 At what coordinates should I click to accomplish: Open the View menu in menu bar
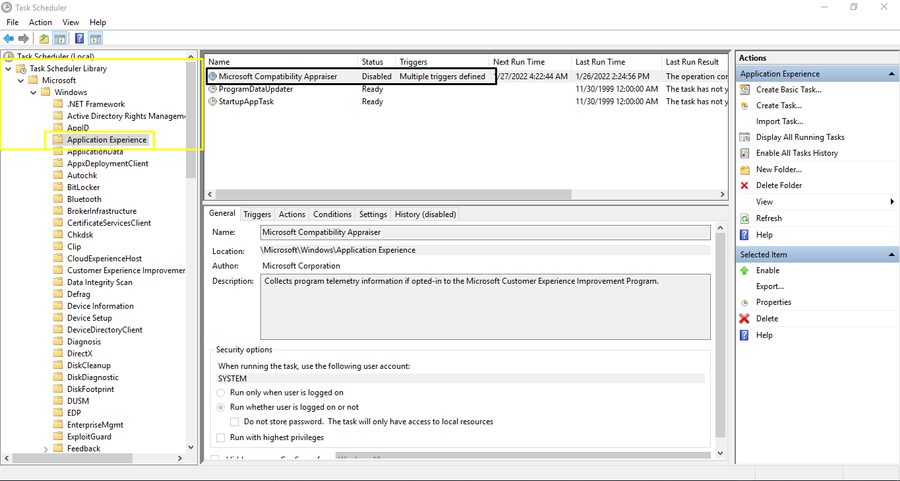click(x=71, y=22)
